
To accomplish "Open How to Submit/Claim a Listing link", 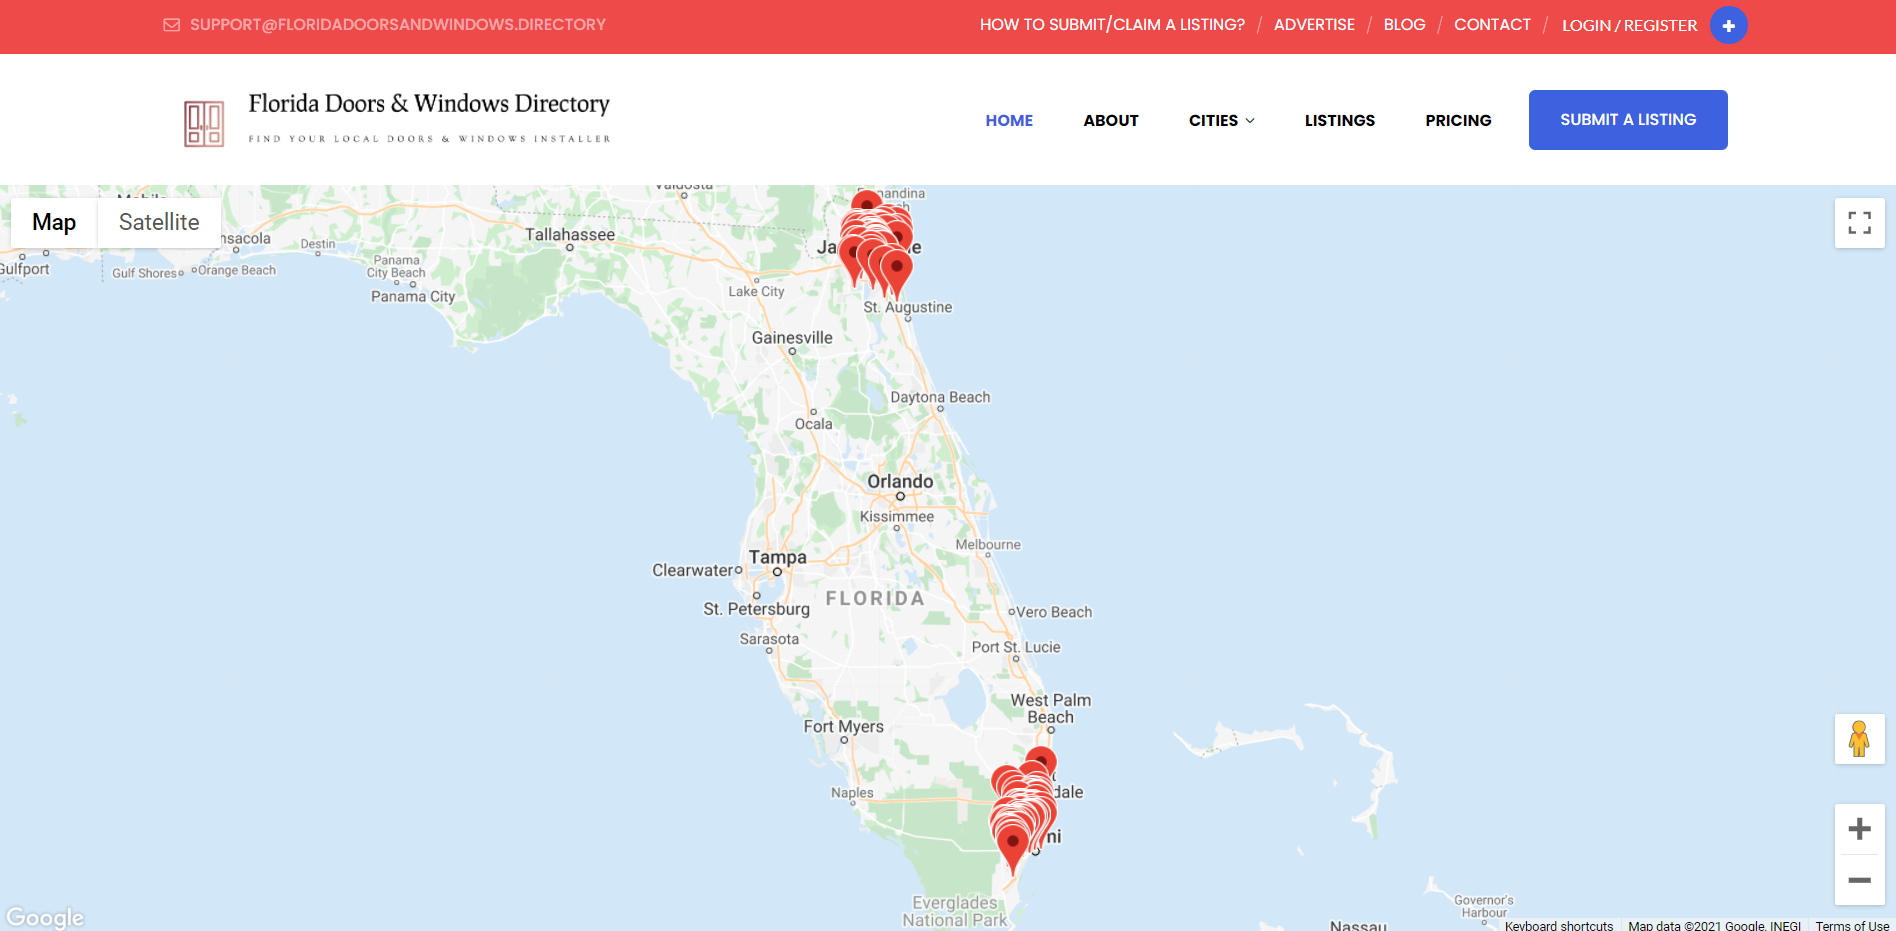I will pos(1112,25).
